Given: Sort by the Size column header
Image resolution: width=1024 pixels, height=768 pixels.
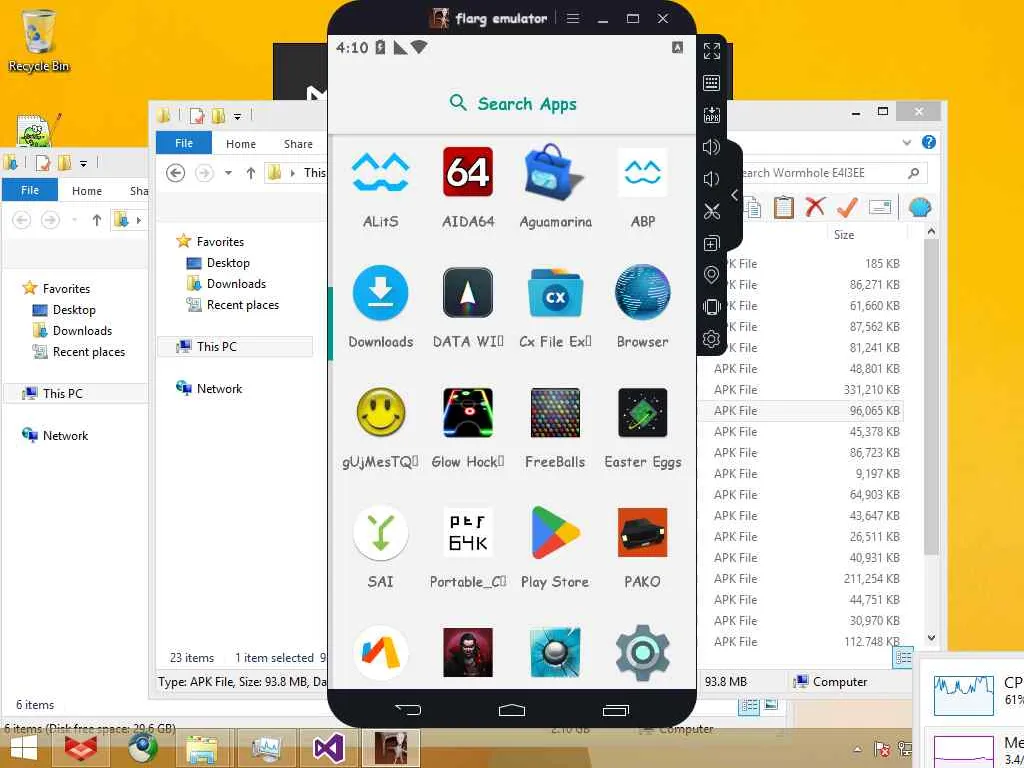Looking at the screenshot, I should pyautogui.click(x=844, y=234).
